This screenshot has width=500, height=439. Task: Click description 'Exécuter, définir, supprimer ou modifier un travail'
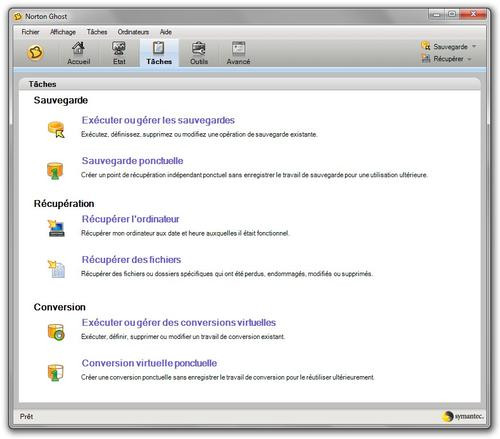pyautogui.click(x=183, y=337)
